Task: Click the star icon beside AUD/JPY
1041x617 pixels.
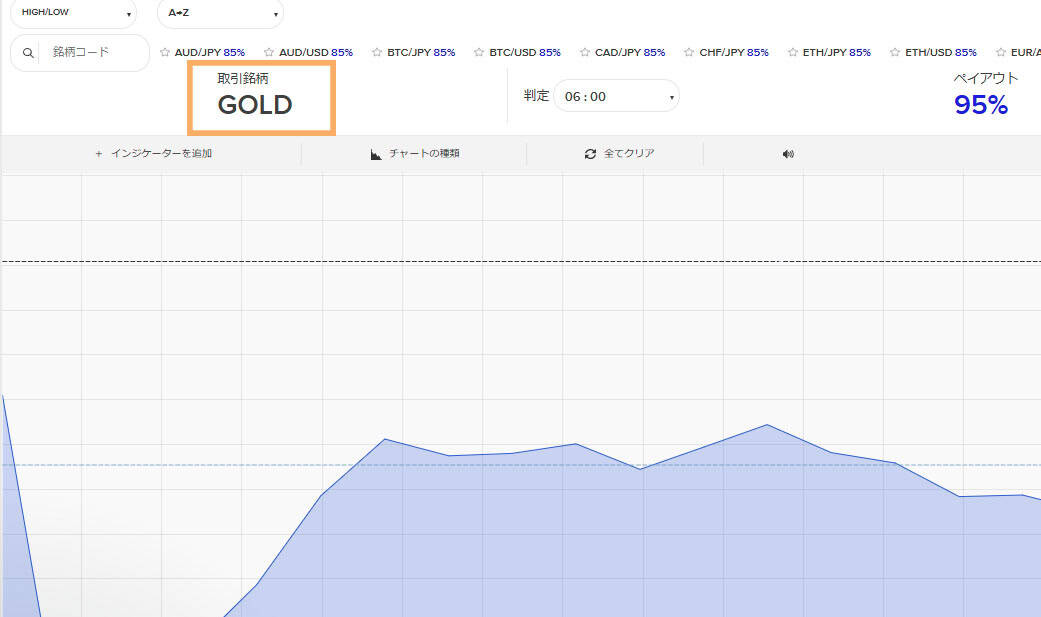Action: tap(165, 52)
